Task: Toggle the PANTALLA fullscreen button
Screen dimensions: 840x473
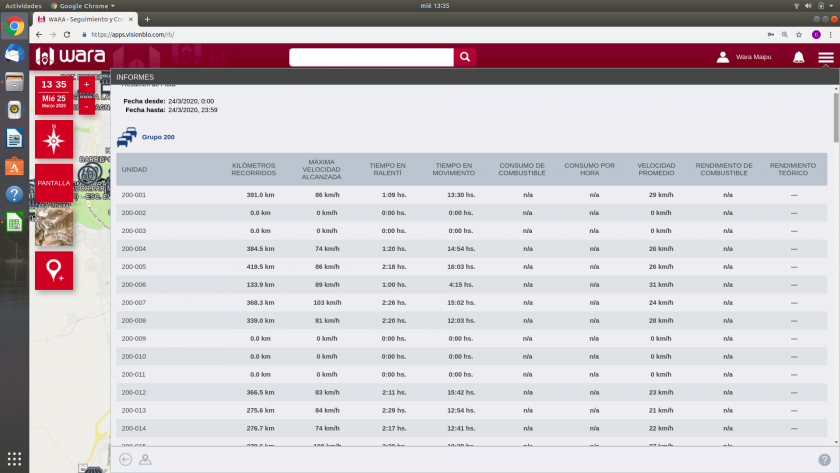Action: tap(54, 183)
